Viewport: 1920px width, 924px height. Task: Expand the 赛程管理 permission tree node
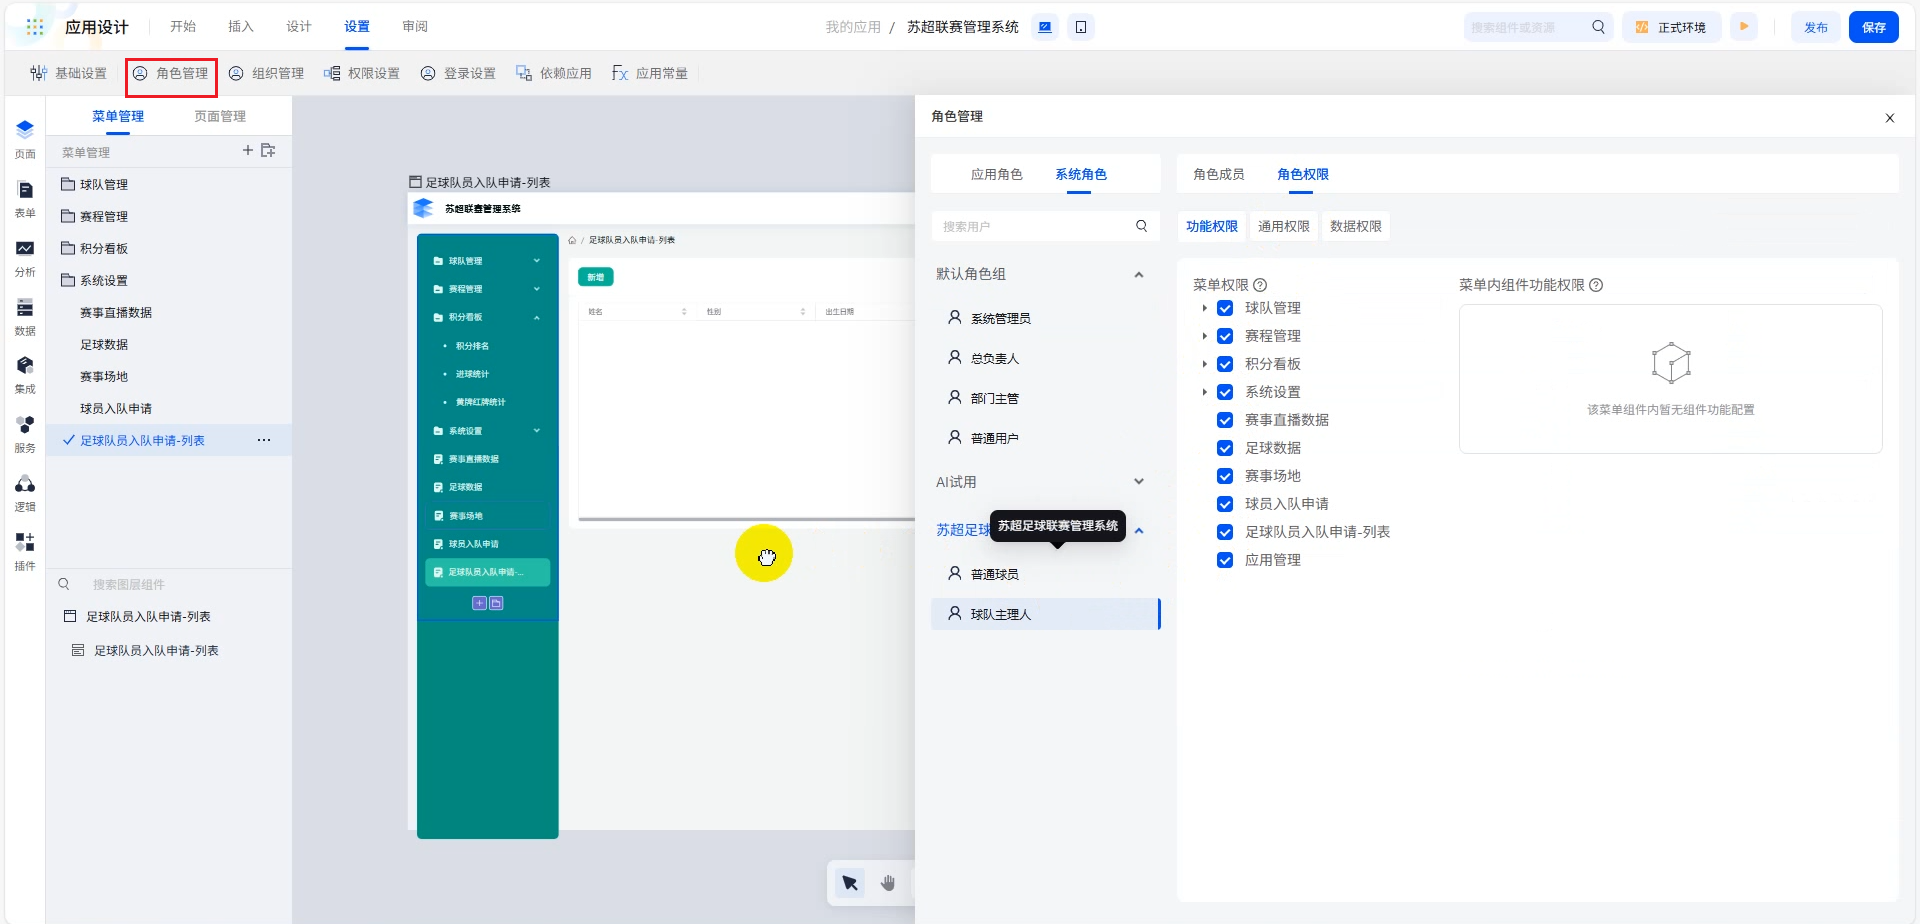click(x=1205, y=336)
